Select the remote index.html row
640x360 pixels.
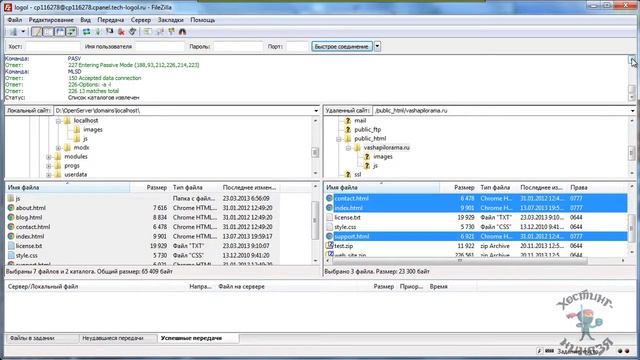[476, 208]
